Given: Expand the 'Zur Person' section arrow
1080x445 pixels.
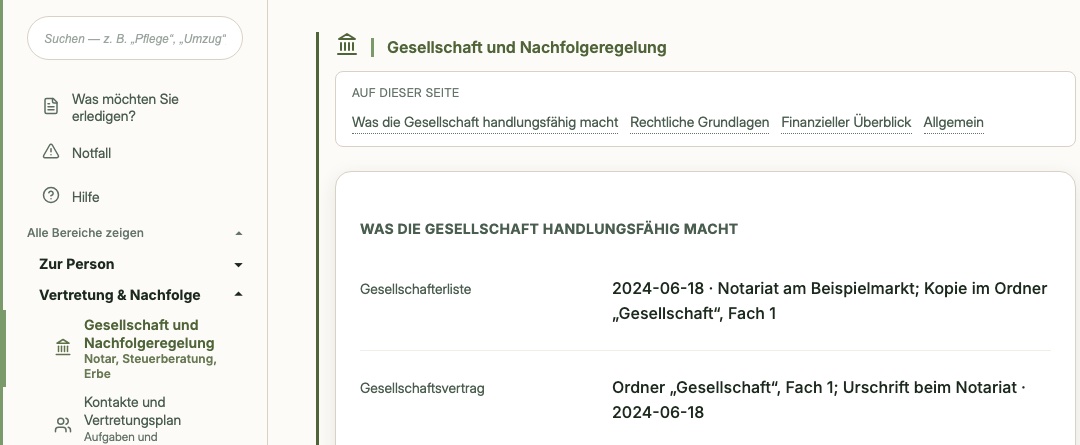Looking at the screenshot, I should [x=238, y=265].
